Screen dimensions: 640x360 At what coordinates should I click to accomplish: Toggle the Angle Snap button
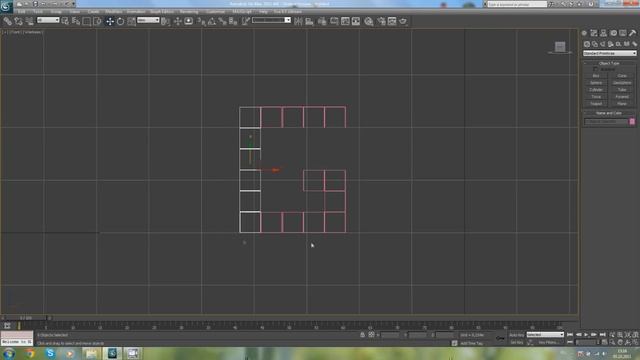(212, 21)
